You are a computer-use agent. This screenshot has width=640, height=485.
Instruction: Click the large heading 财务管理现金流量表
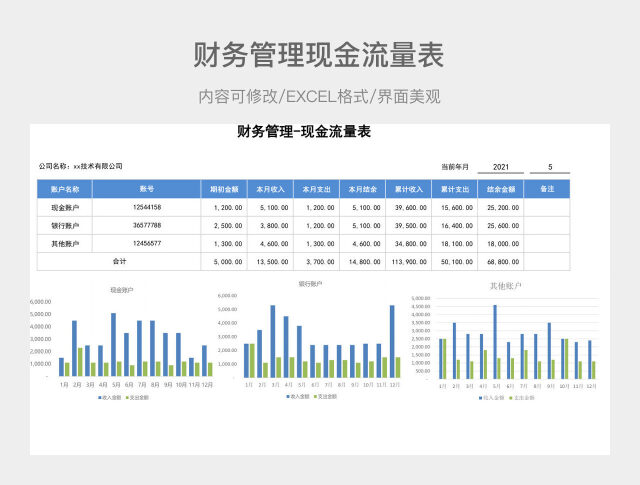click(318, 54)
